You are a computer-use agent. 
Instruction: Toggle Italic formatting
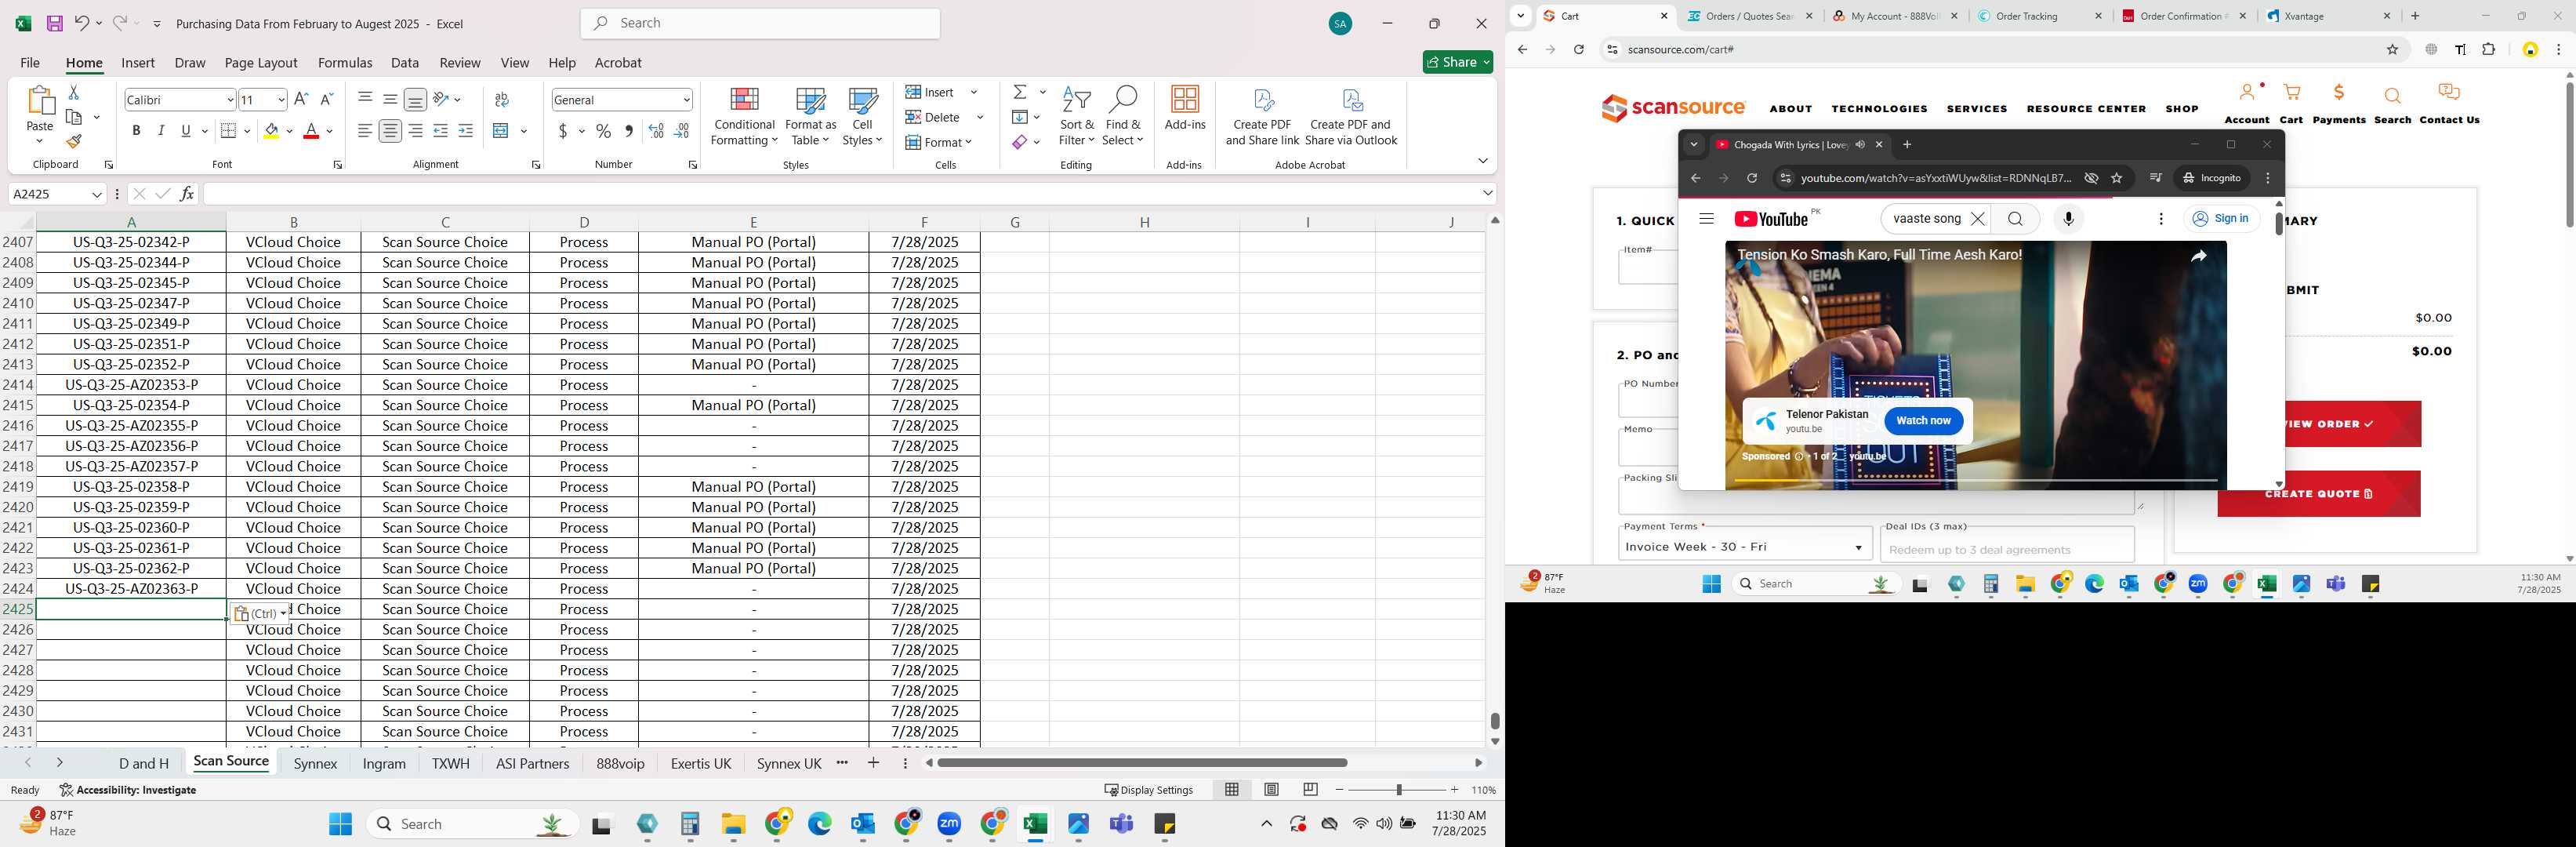click(x=161, y=131)
